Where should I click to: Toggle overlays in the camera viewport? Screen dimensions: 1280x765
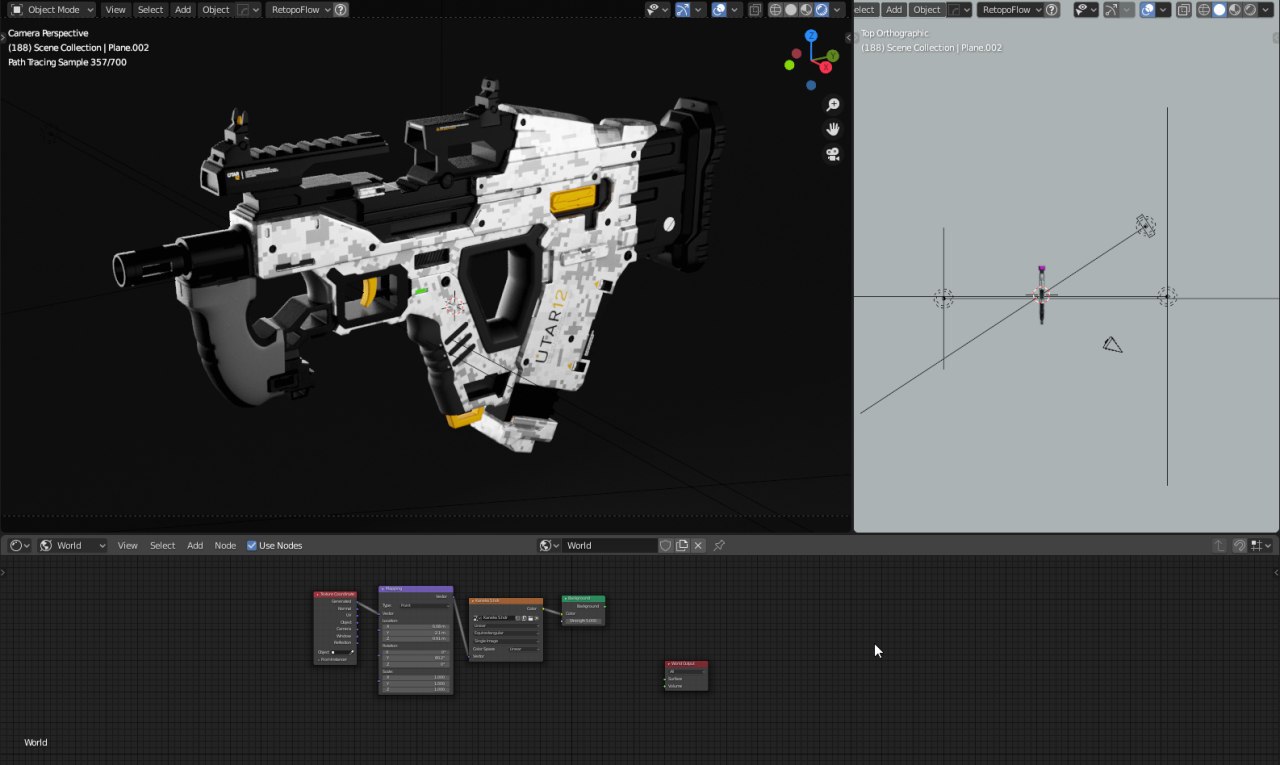[719, 10]
